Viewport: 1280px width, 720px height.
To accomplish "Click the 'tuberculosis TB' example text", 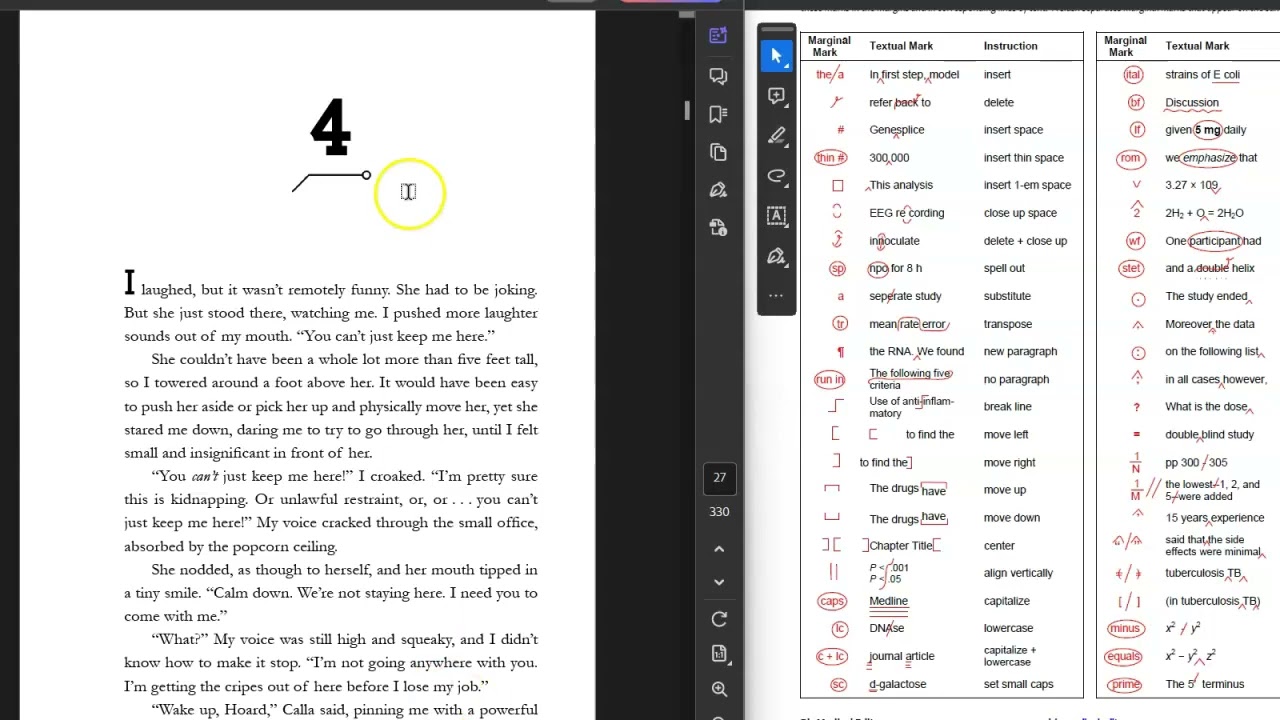I will coord(1204,573).
